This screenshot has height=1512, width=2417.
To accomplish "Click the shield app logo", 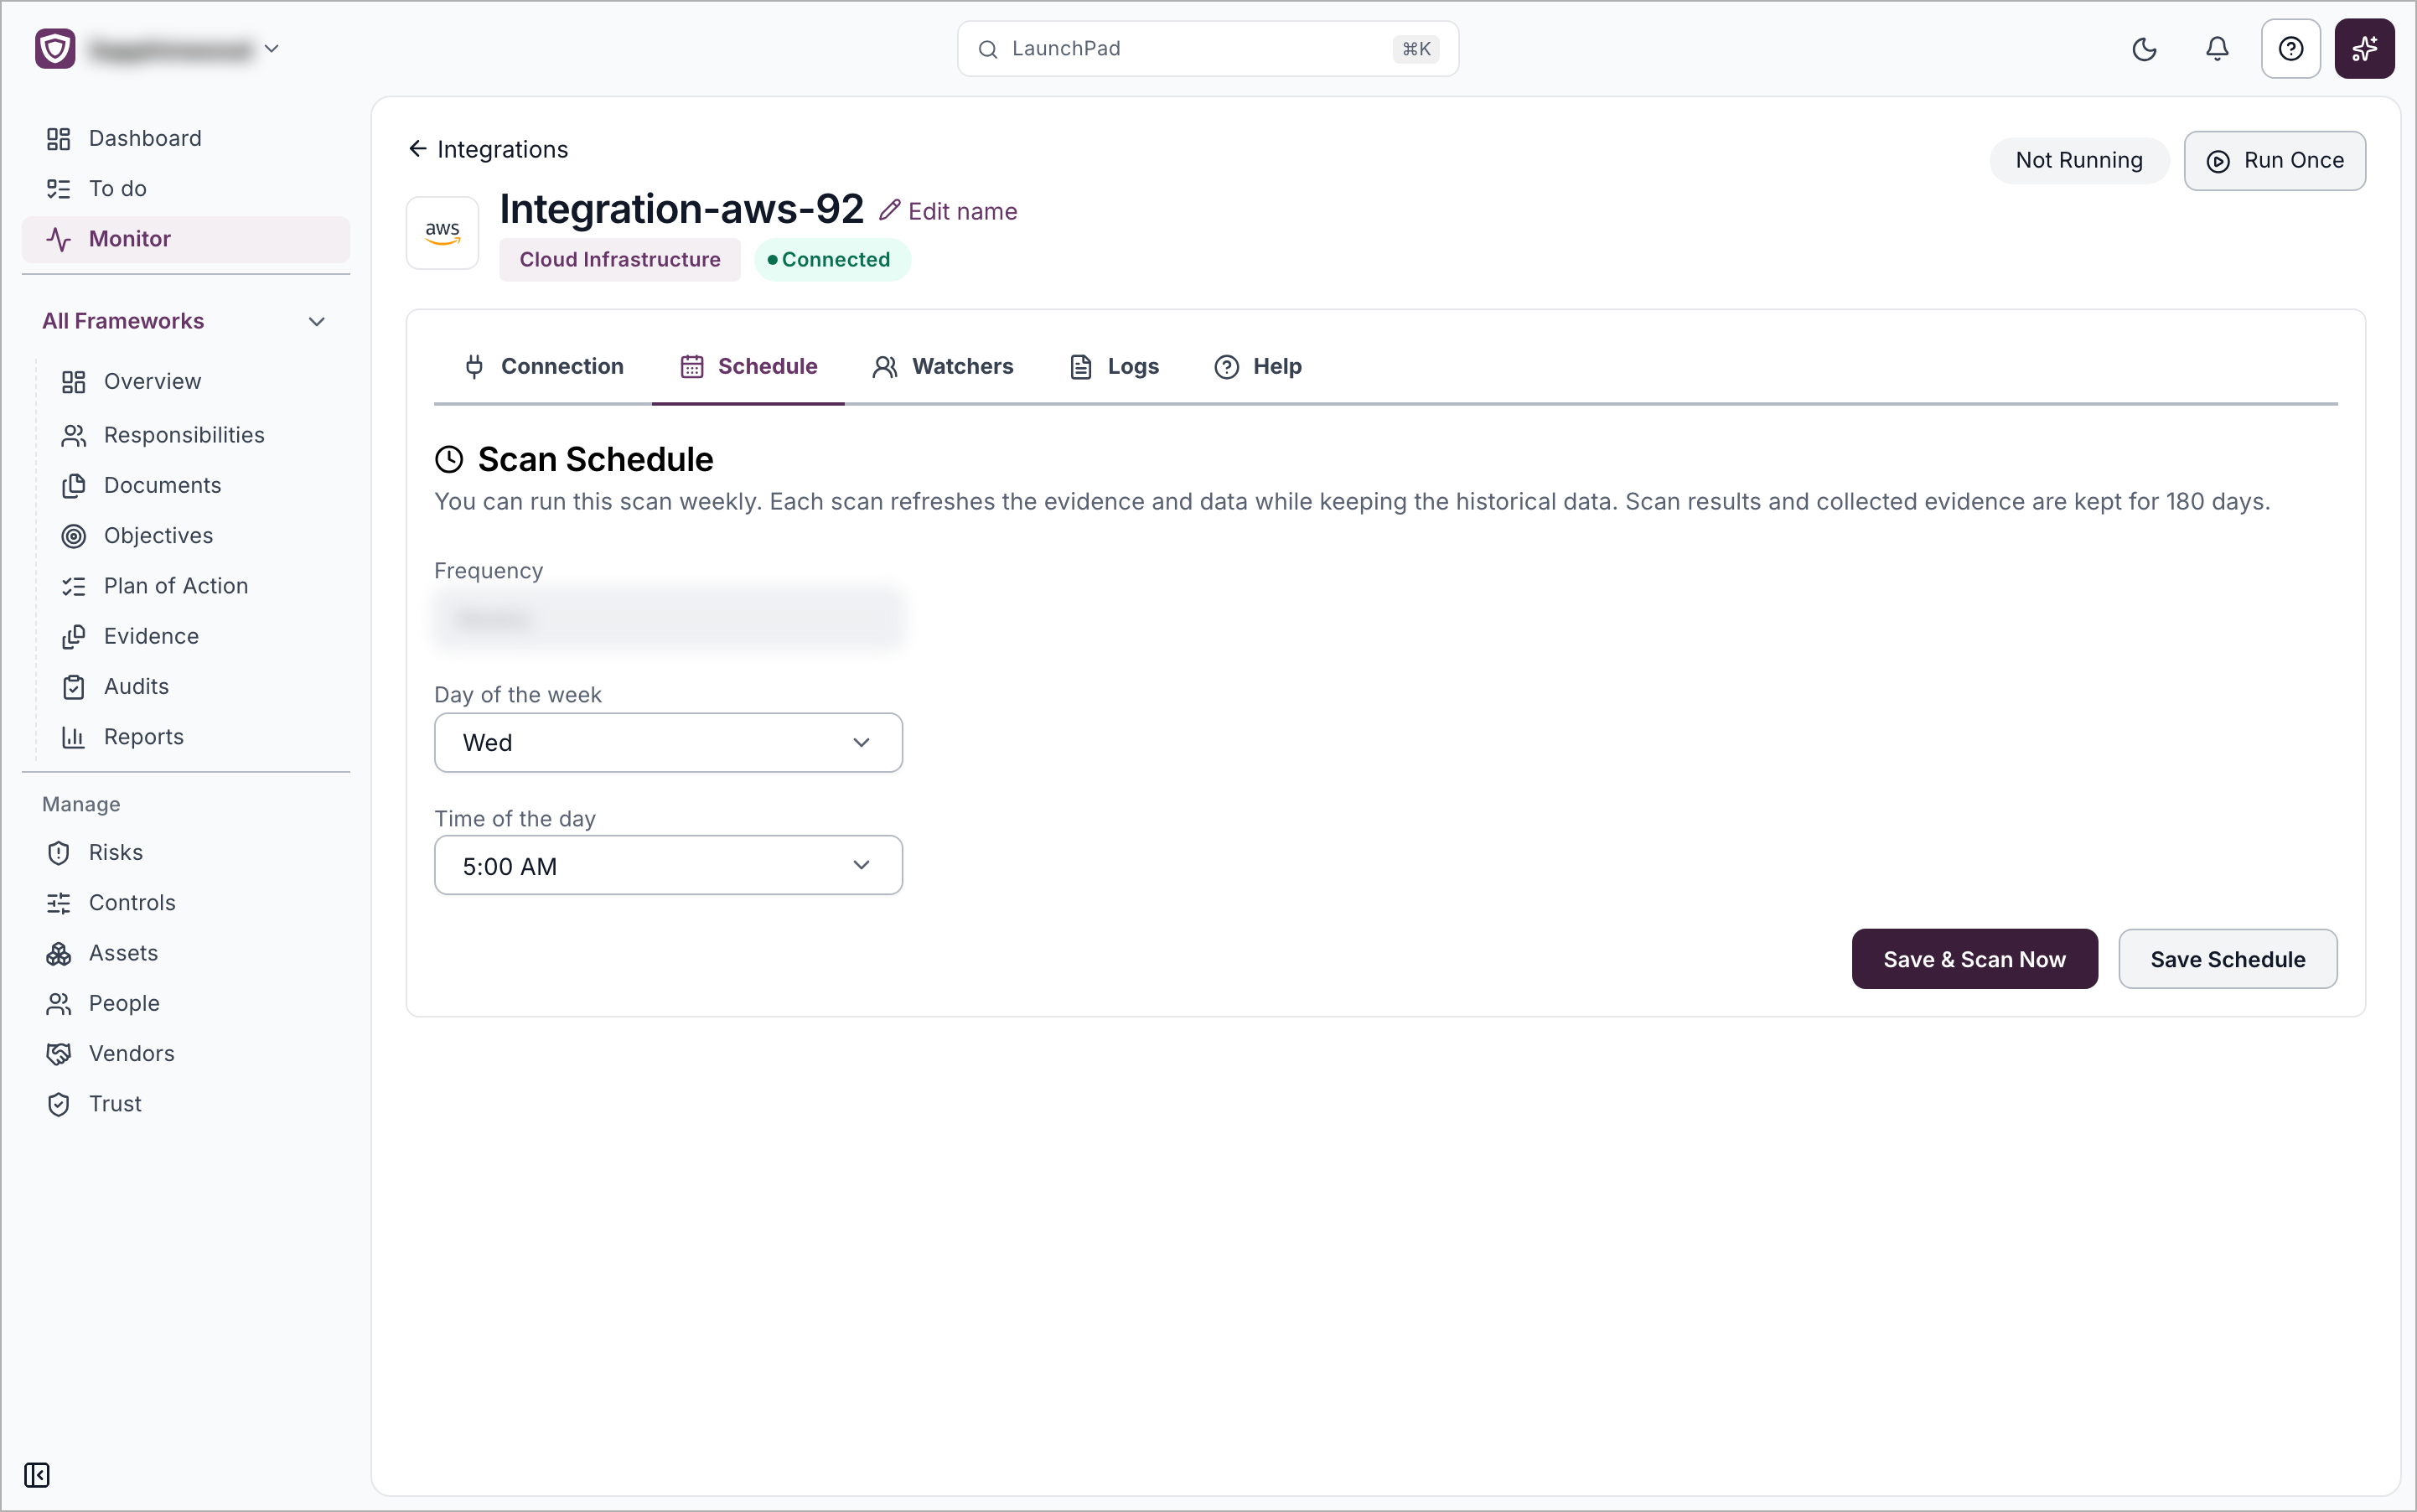I will tap(55, 48).
